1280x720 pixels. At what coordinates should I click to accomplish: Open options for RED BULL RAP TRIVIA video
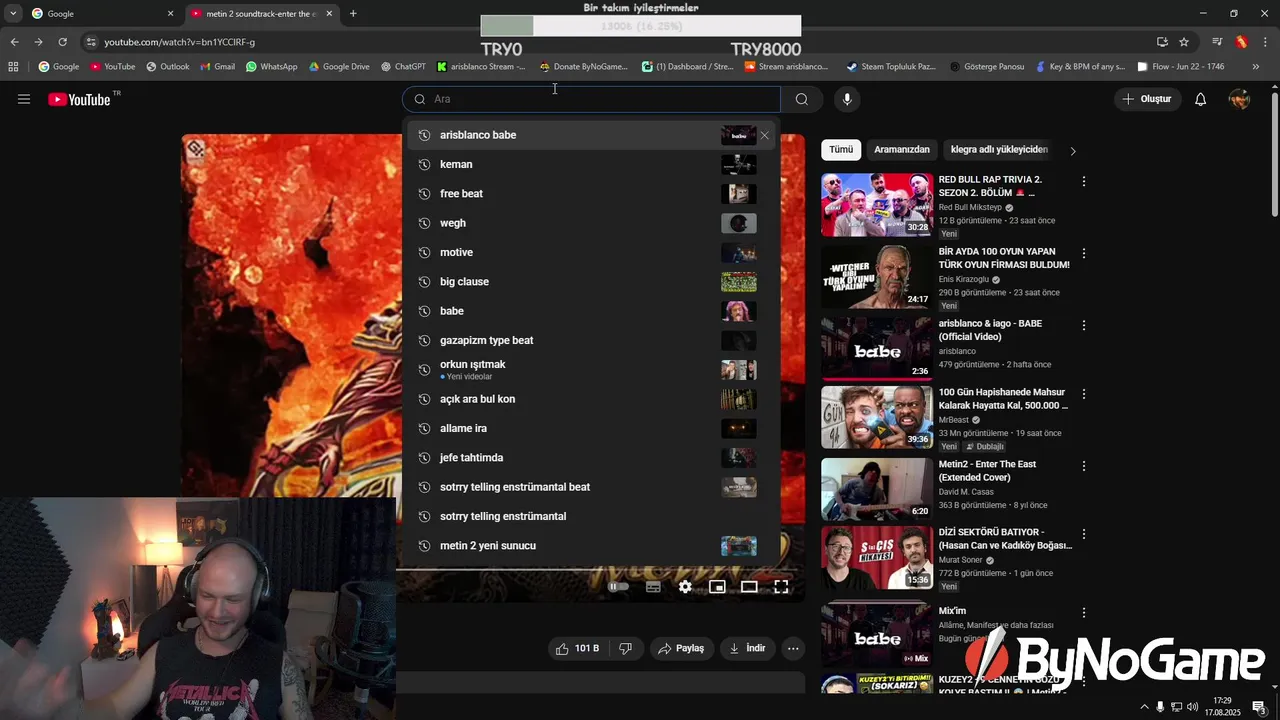coord(1083,182)
